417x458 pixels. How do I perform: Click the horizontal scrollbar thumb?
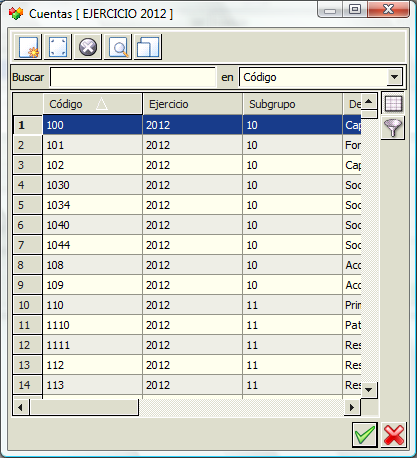click(84, 407)
